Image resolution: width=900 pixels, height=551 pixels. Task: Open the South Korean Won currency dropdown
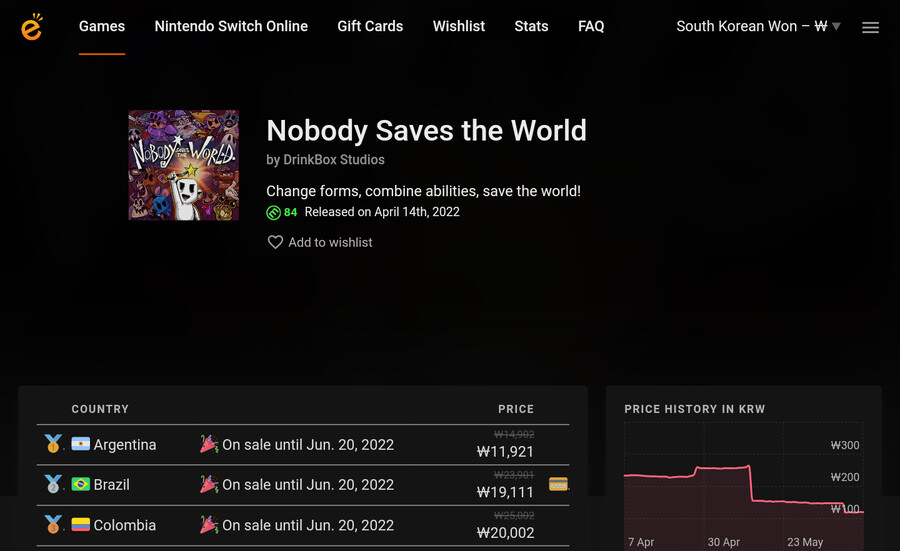click(758, 26)
